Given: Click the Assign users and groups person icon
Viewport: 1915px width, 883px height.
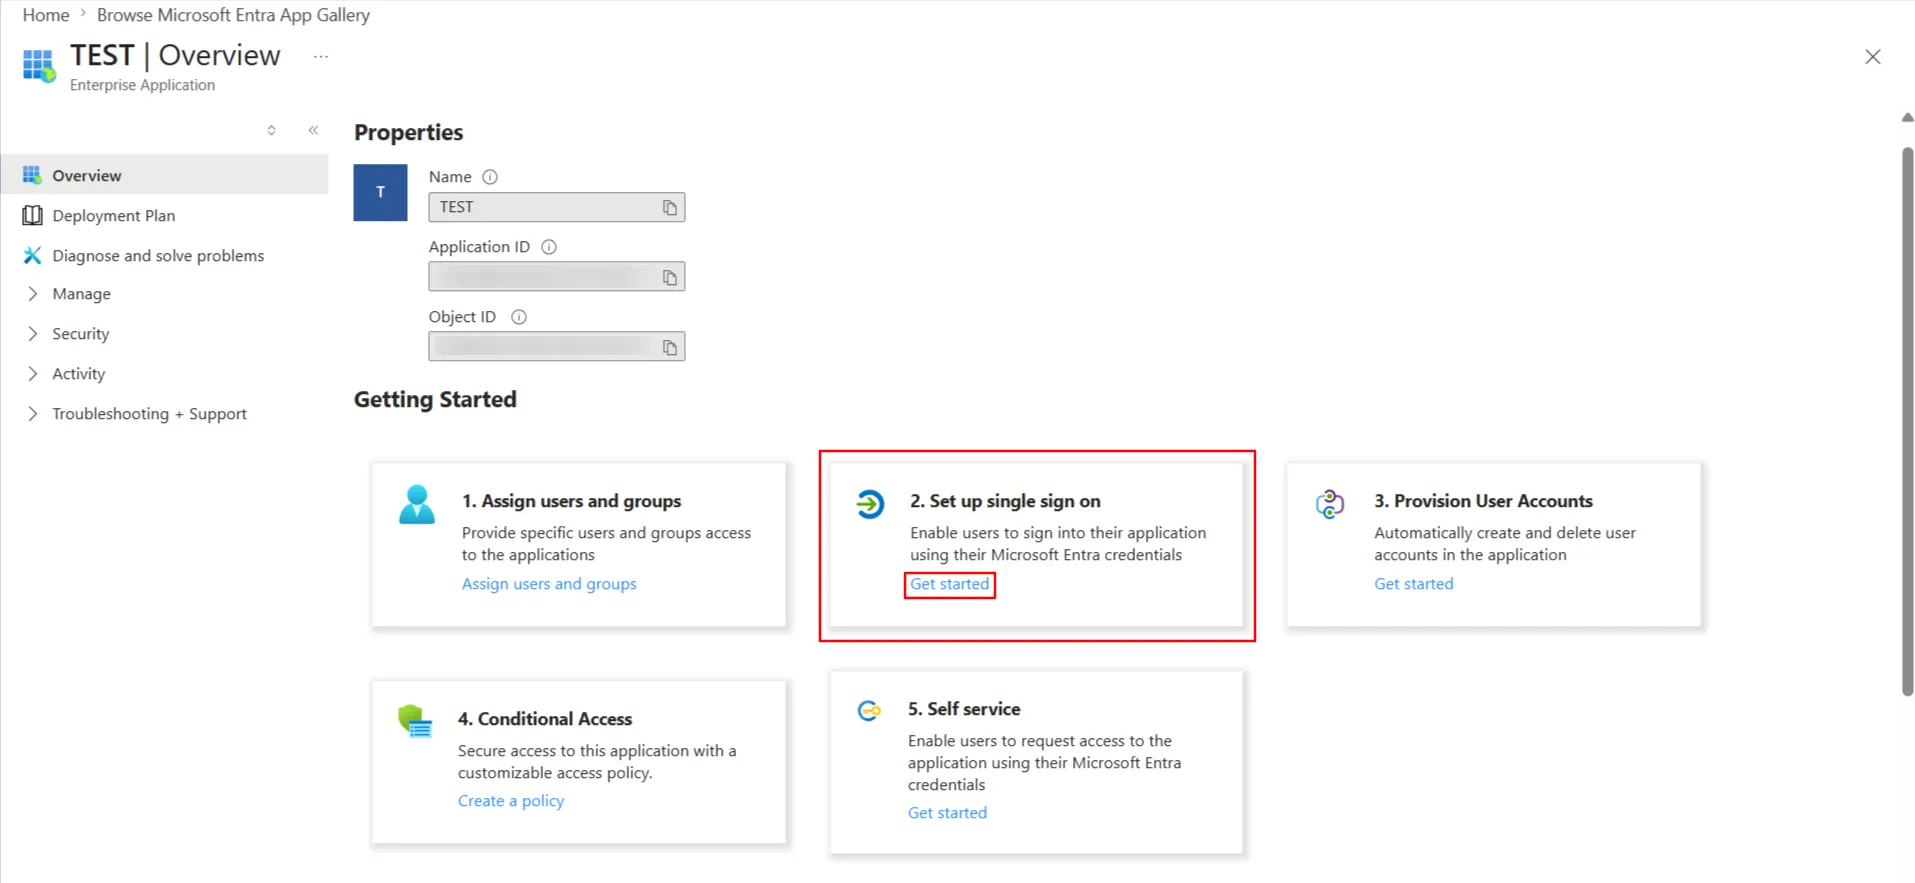Looking at the screenshot, I should [x=417, y=504].
